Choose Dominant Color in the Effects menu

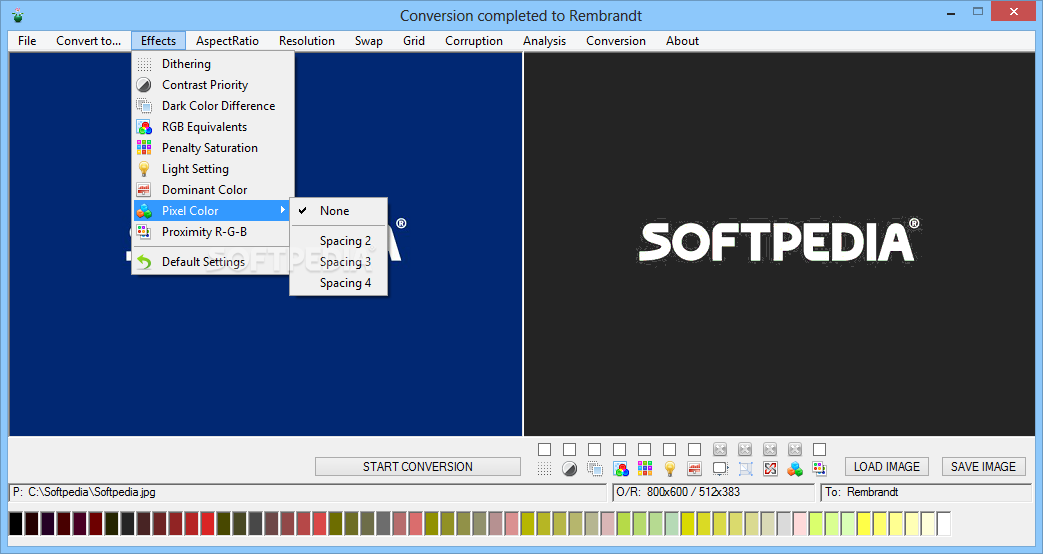[x=213, y=190]
